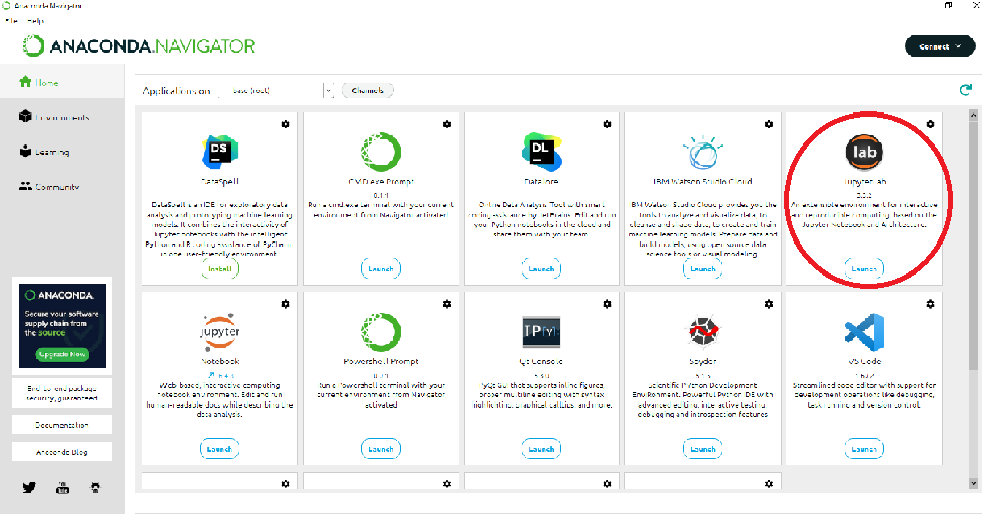988x514 pixels.
Task: Open Anaconda GitHub page icon
Action: click(95, 488)
